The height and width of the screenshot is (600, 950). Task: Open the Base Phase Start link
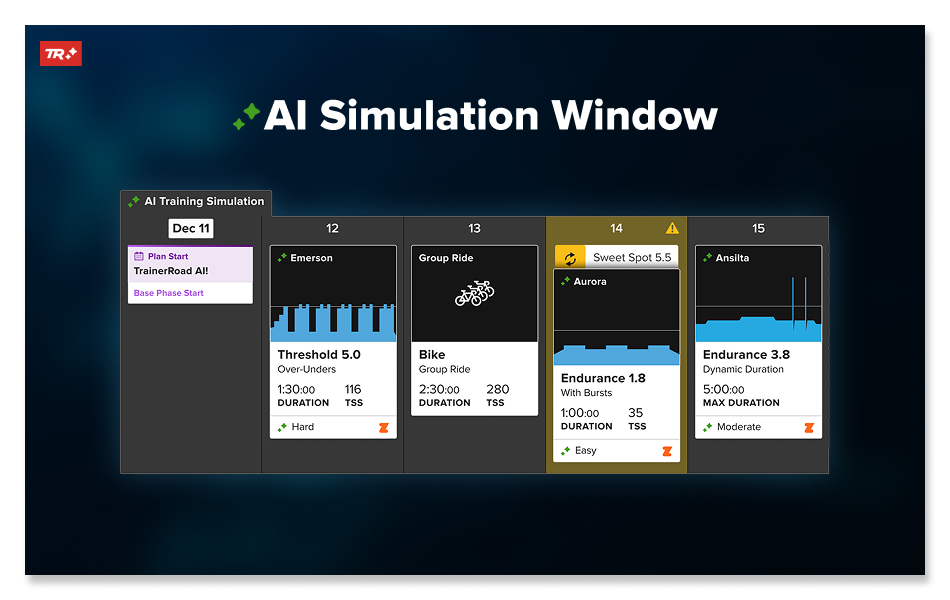[x=169, y=293]
